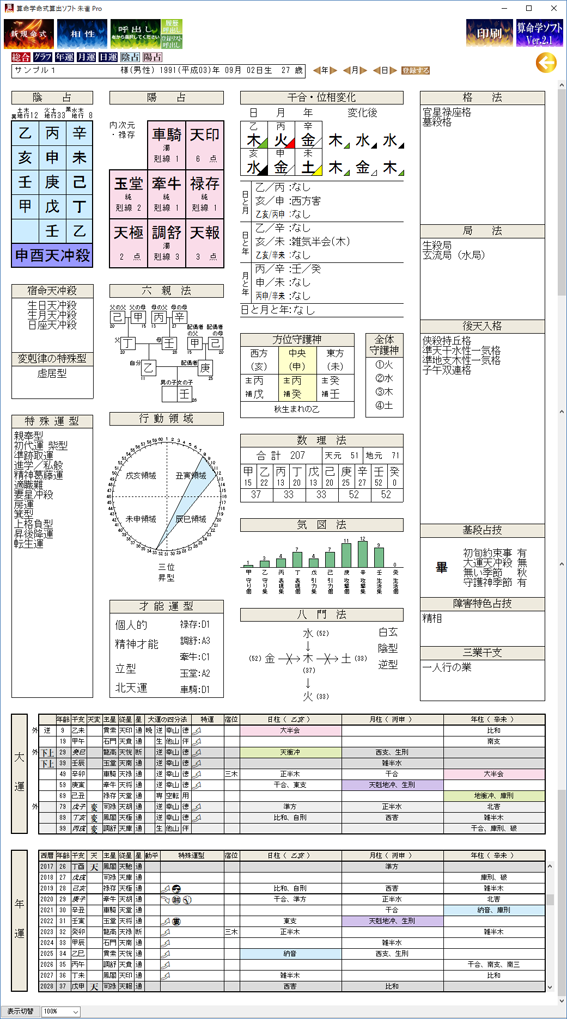Switch to the 陽占 tab
Viewport: 567px width, 1019px height.
[x=150, y=57]
